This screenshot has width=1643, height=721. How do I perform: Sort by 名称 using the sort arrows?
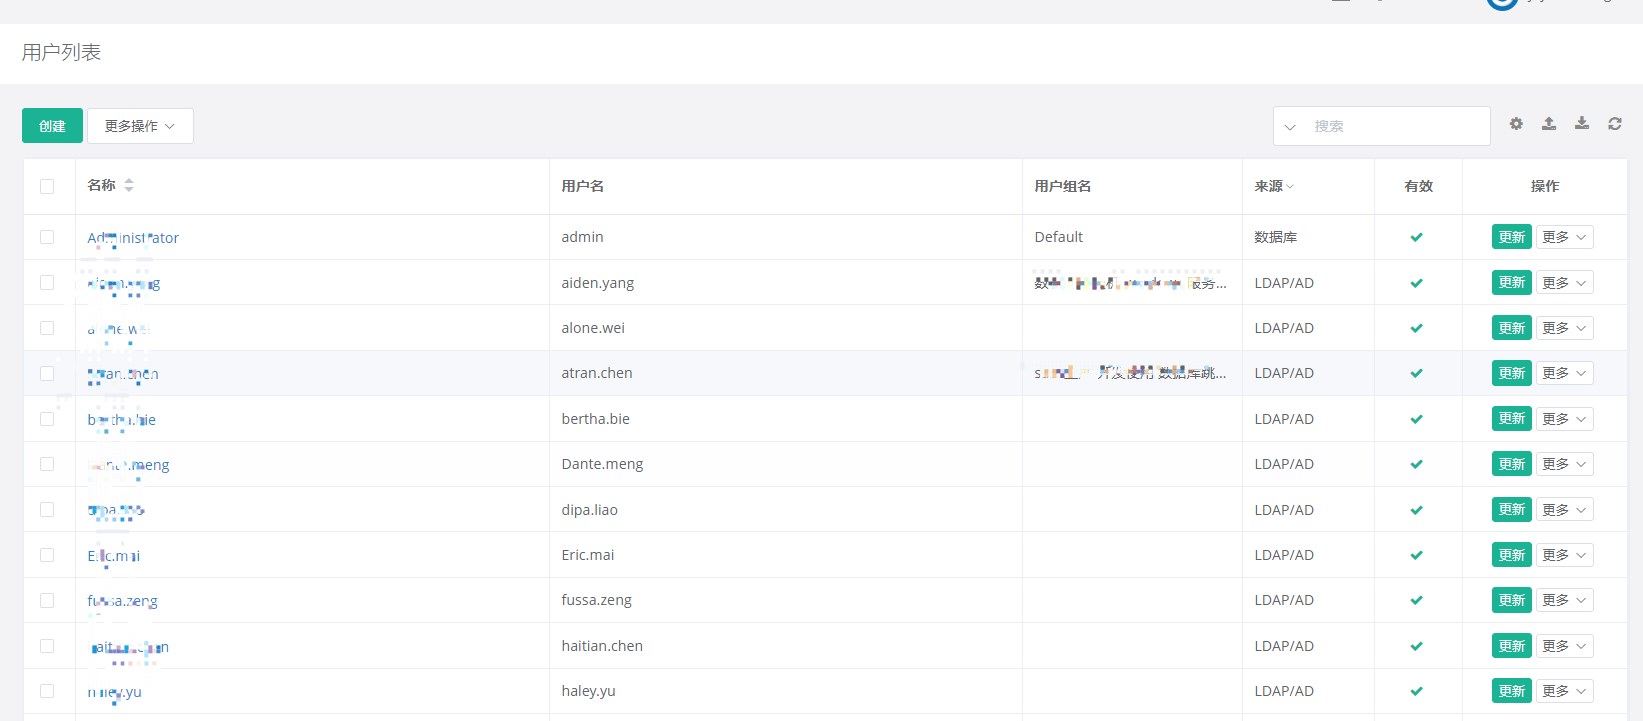pyautogui.click(x=129, y=186)
